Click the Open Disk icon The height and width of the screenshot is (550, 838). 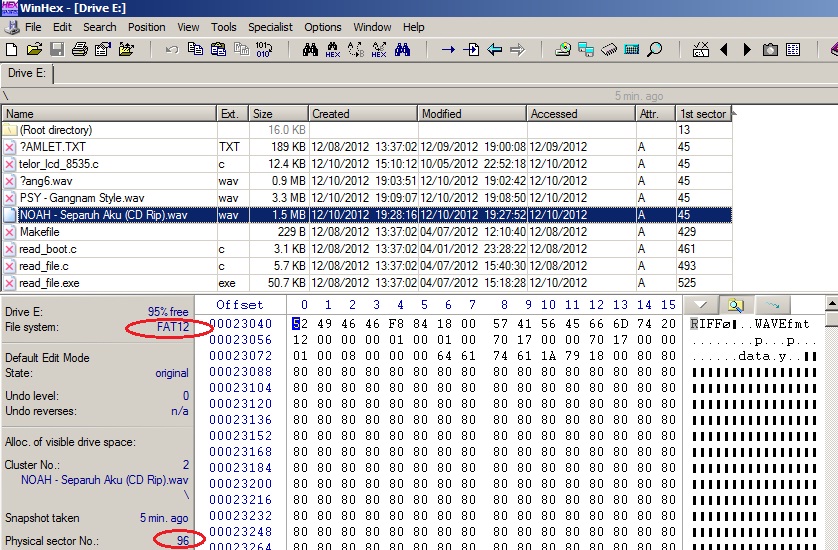coord(563,49)
